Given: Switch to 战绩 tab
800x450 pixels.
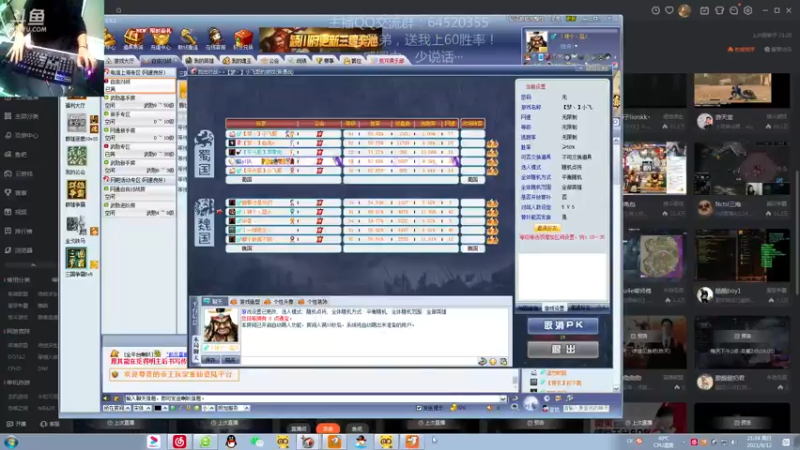Looking at the screenshot, I should (x=298, y=61).
